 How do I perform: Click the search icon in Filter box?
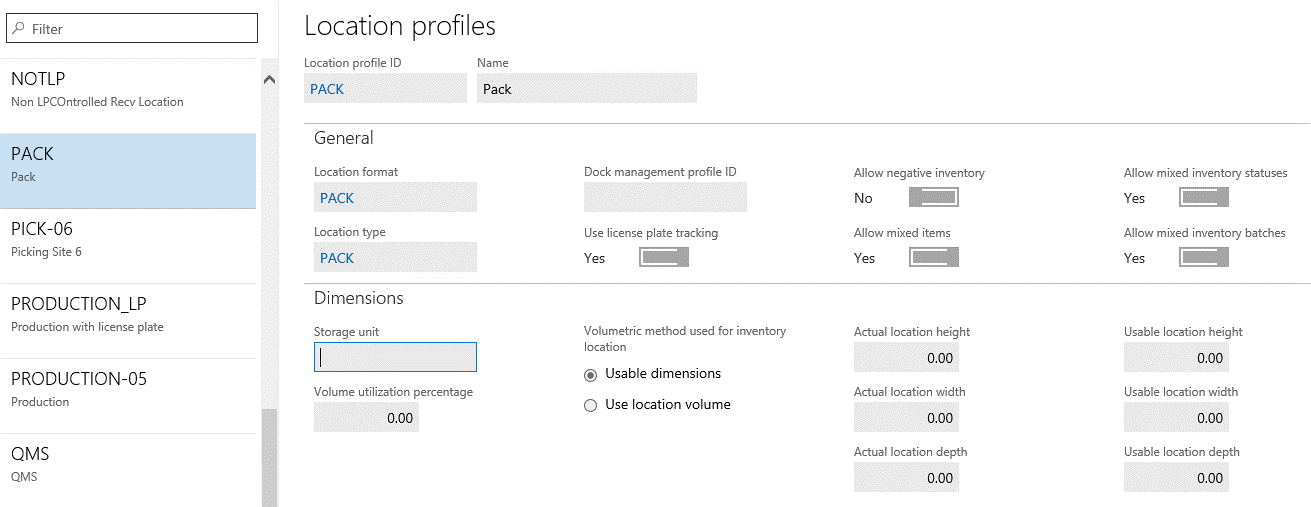tap(18, 29)
